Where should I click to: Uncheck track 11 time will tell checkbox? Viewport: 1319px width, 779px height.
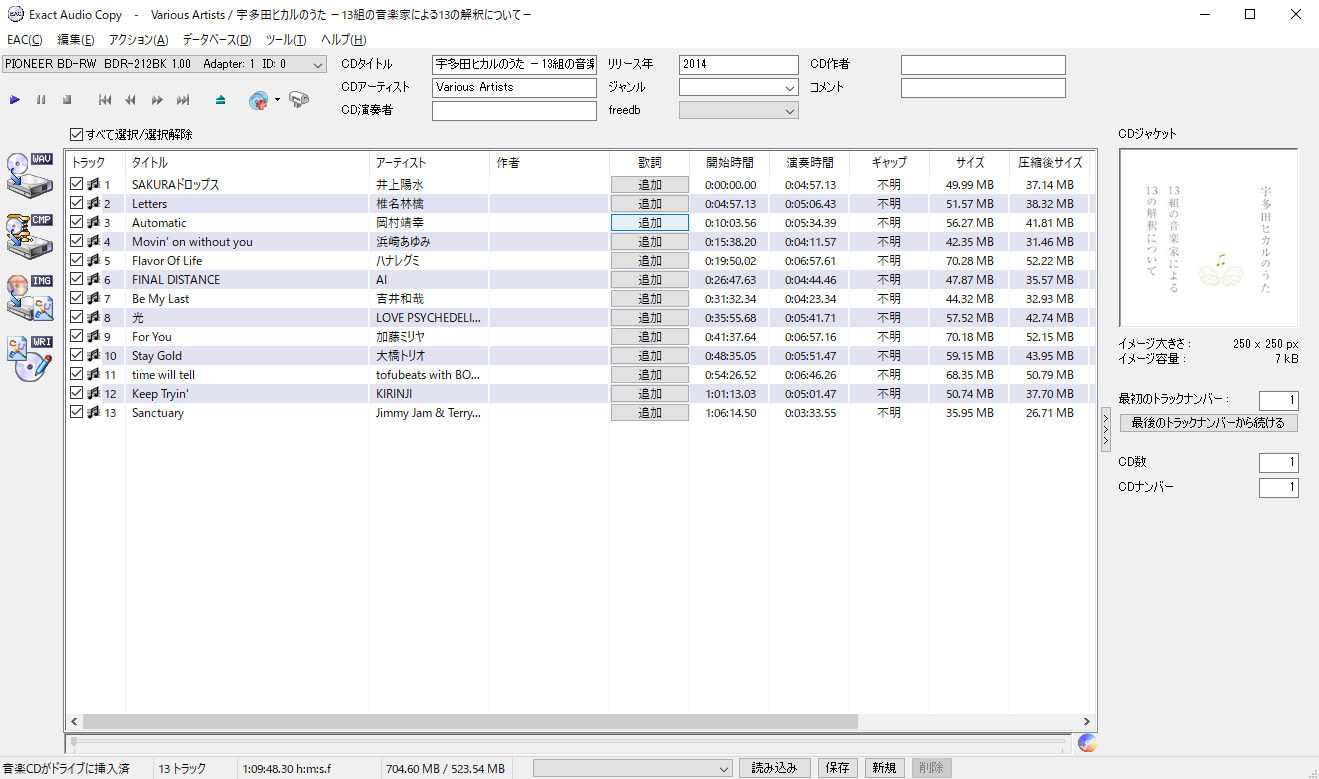77,374
